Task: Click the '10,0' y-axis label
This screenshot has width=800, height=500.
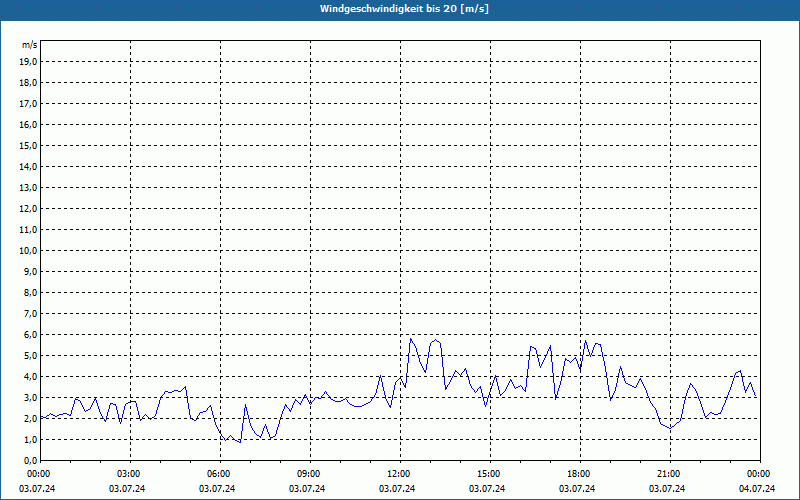Action: pyautogui.click(x=29, y=251)
